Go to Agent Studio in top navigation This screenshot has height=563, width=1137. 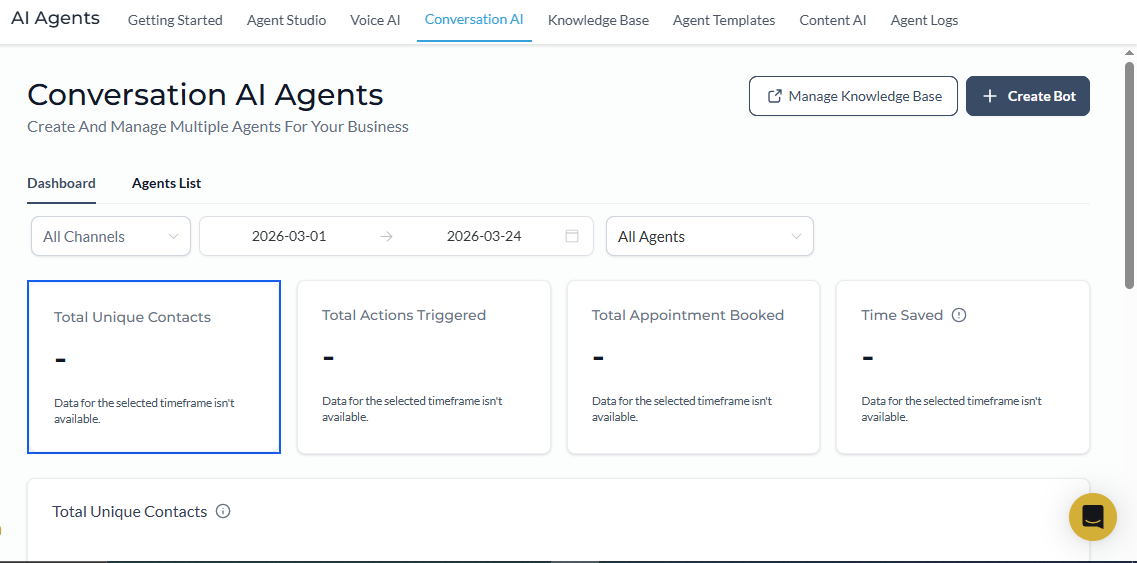point(286,20)
